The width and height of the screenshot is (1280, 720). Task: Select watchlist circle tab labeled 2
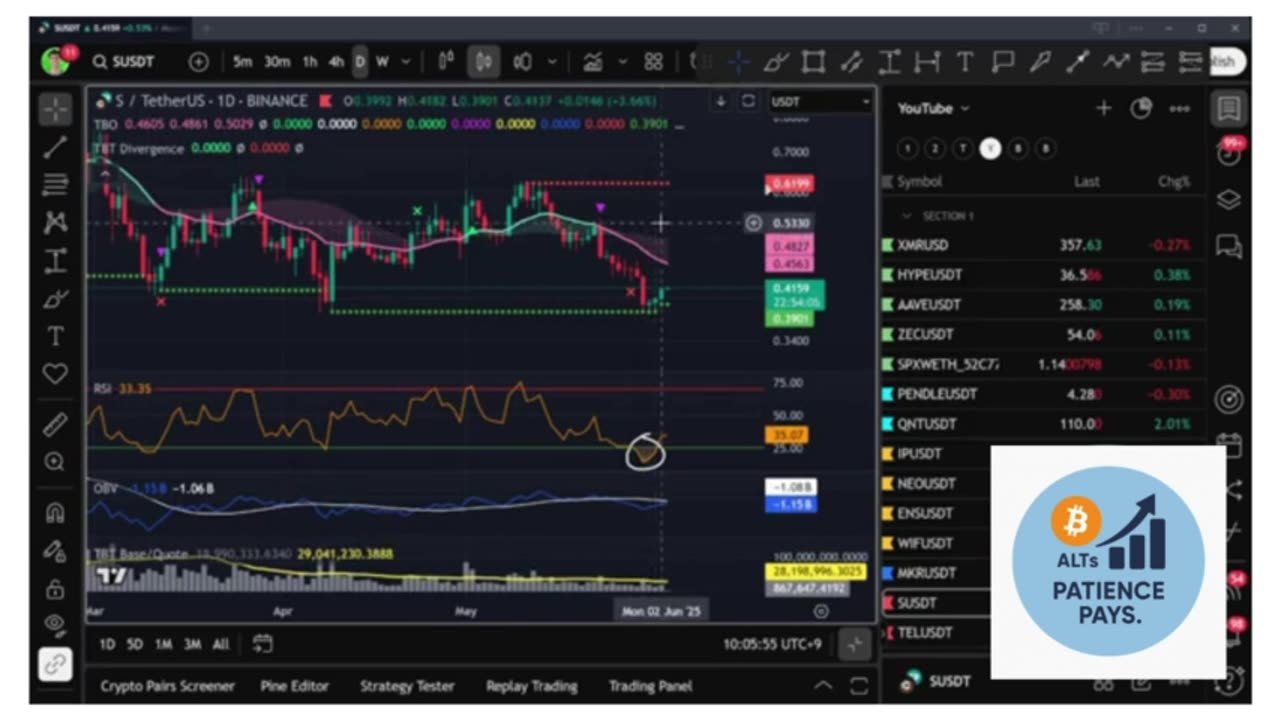pos(934,148)
